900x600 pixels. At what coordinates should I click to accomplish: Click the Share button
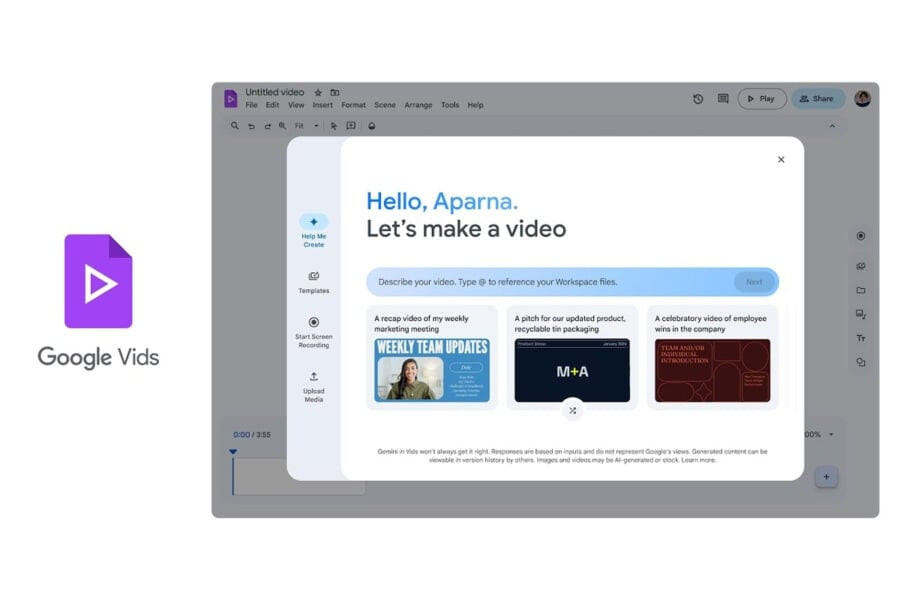tap(818, 99)
